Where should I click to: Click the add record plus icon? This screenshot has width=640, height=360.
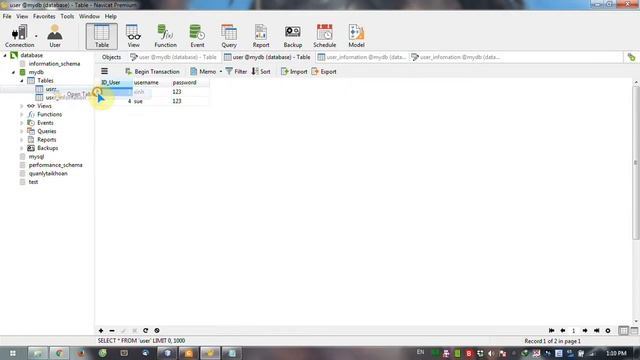click(x=101, y=331)
